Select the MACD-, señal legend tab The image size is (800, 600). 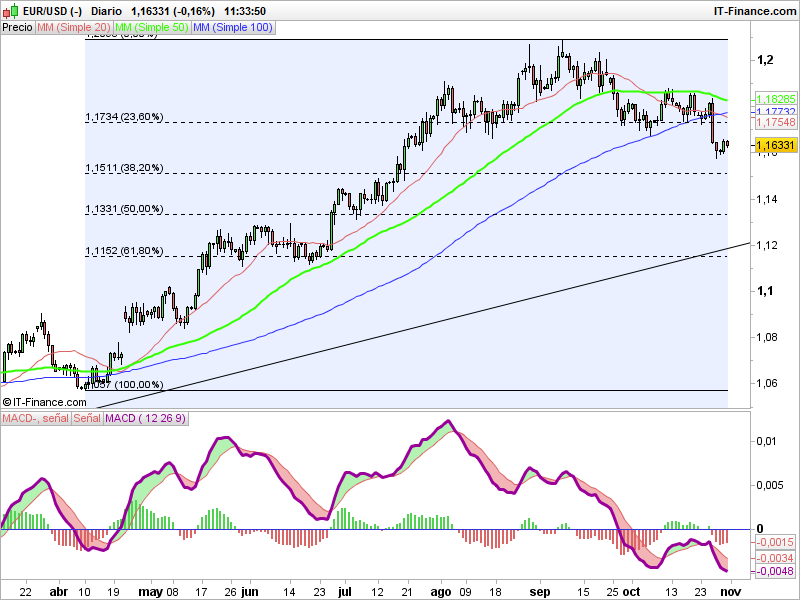35,418
